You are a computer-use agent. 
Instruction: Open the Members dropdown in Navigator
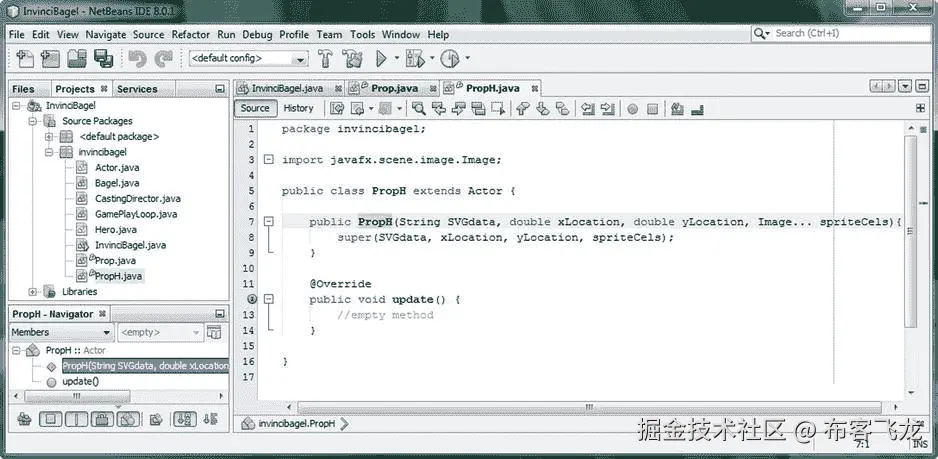[x=62, y=332]
